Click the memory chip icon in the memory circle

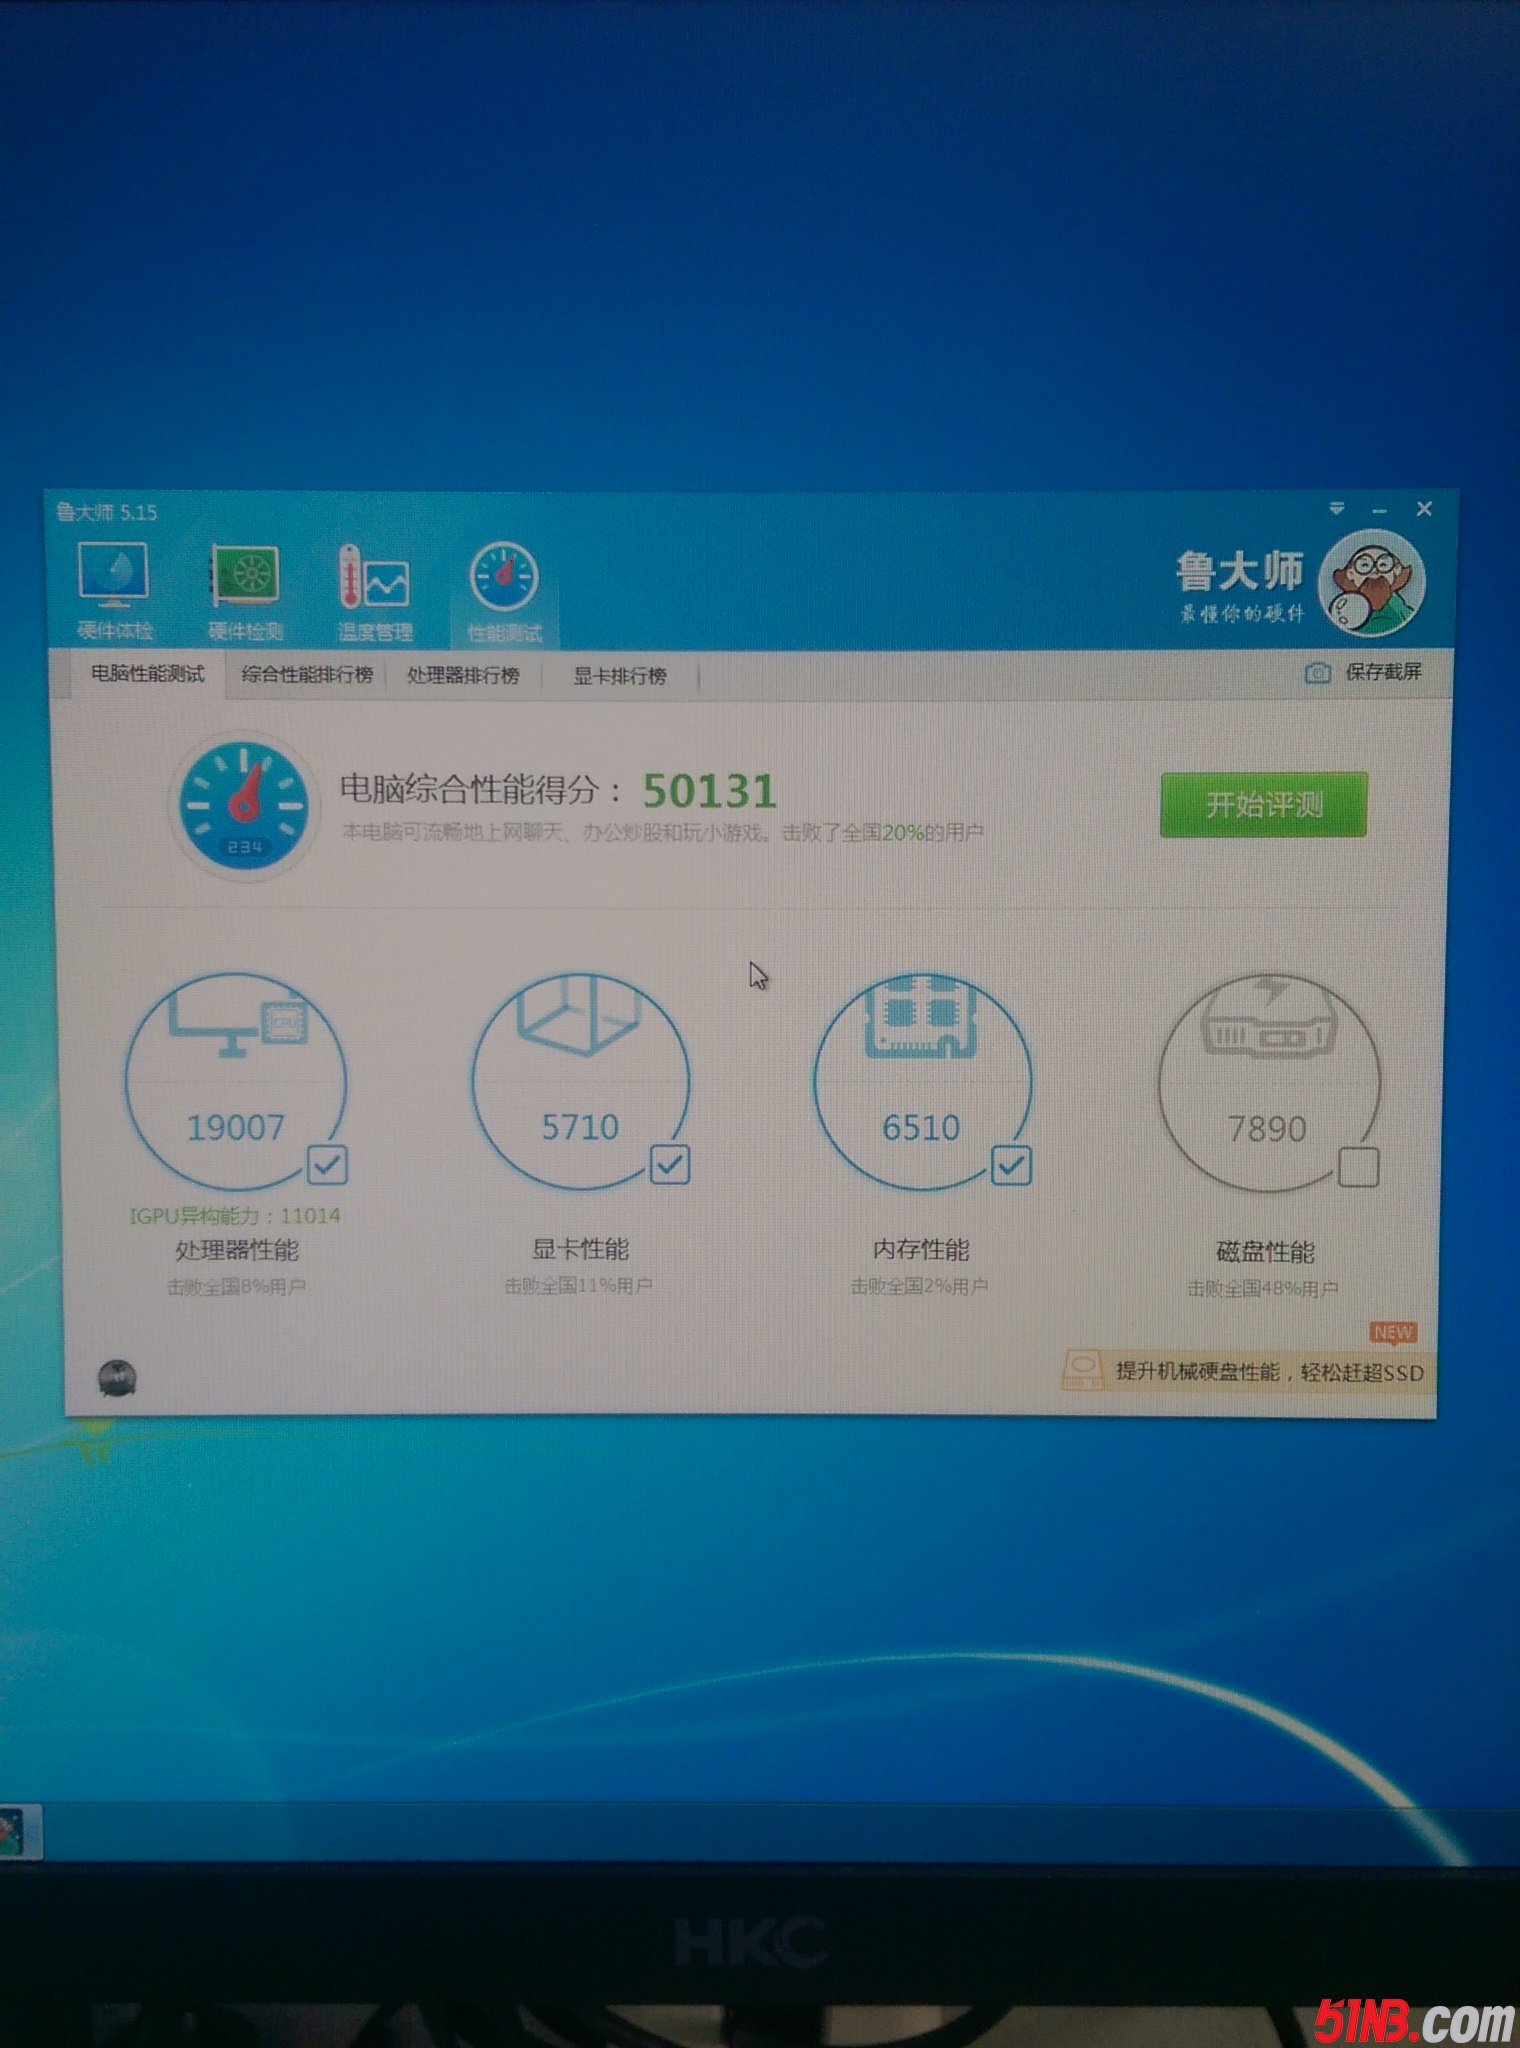coord(920,1016)
